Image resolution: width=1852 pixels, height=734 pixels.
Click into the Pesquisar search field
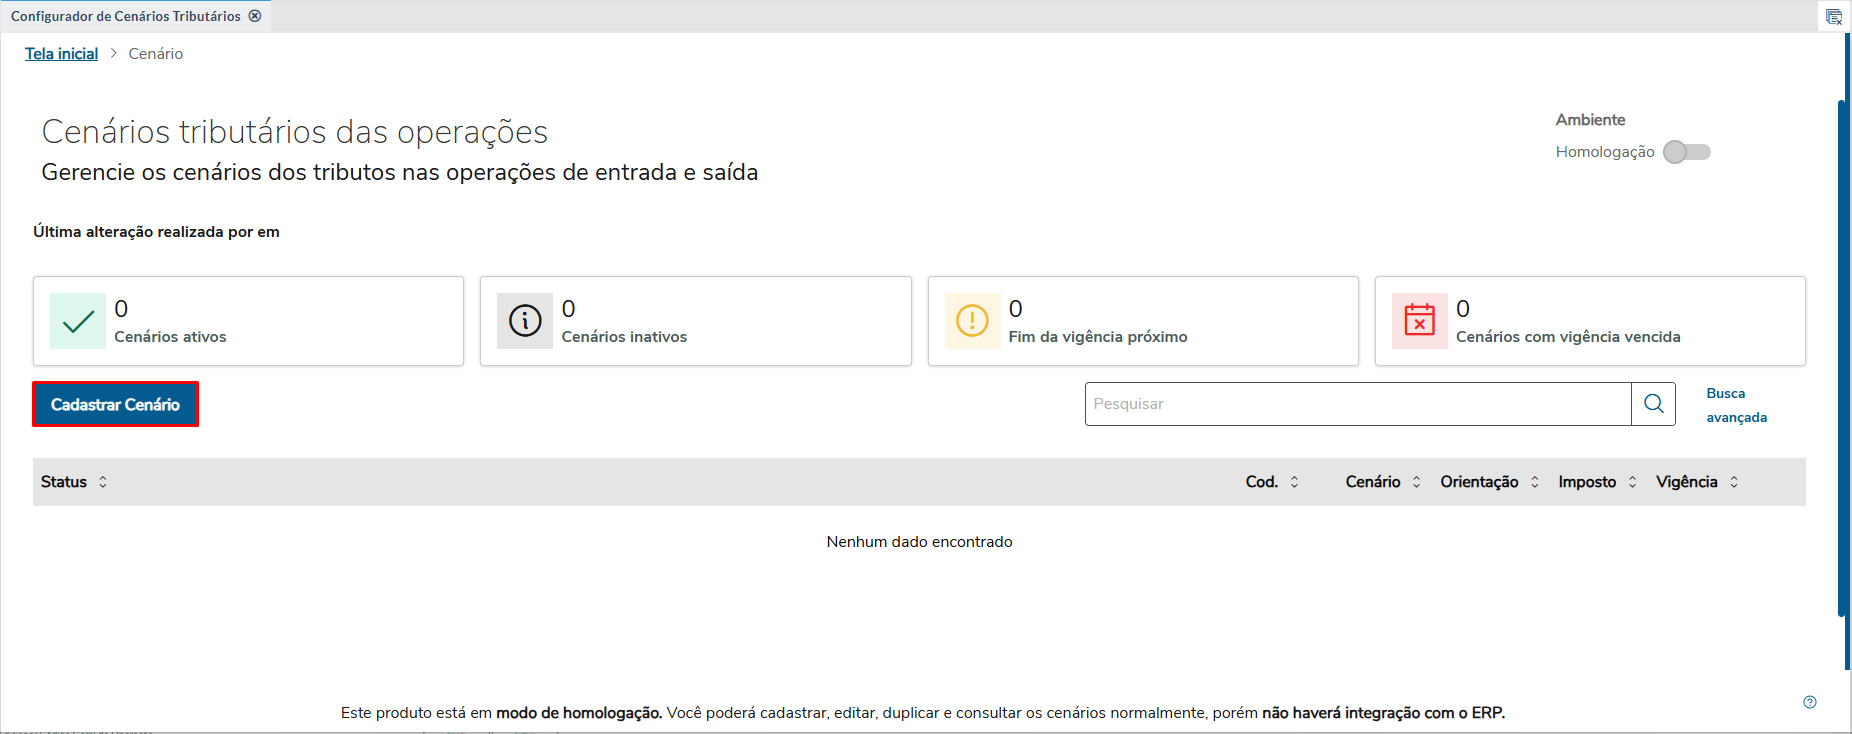tap(1357, 404)
